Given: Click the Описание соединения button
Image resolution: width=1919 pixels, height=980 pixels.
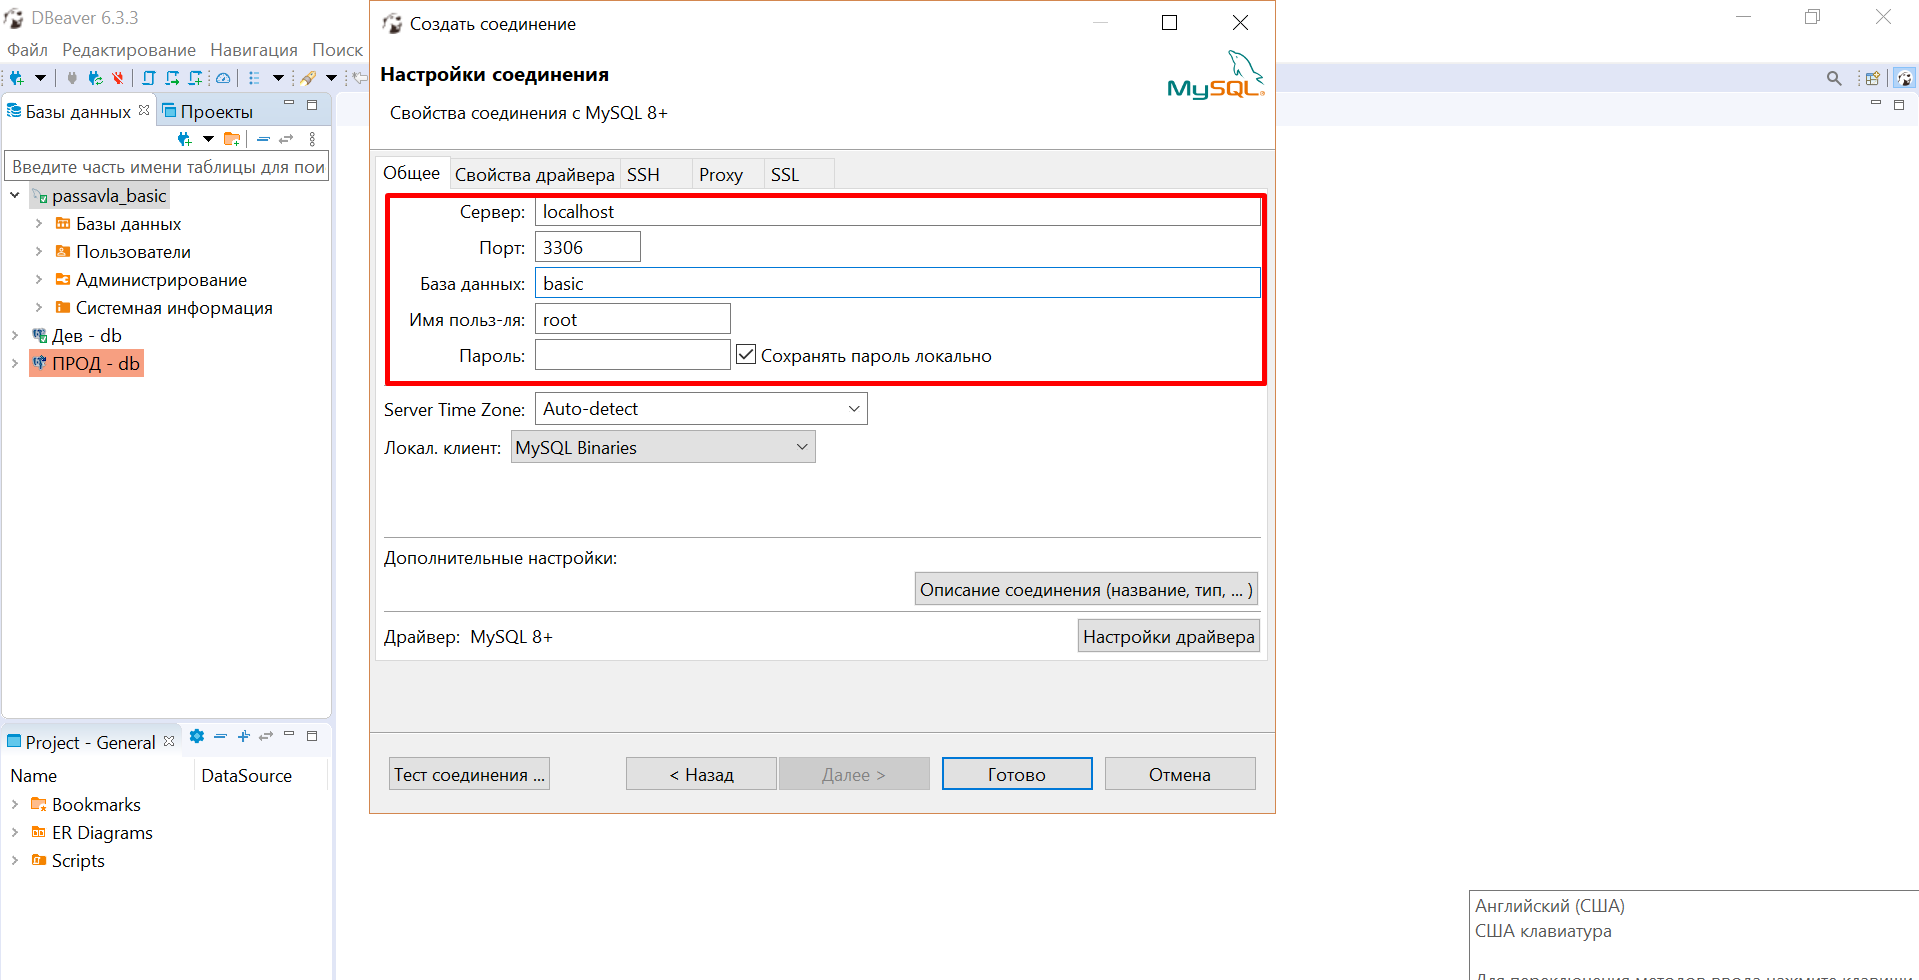Looking at the screenshot, I should click(x=1086, y=589).
